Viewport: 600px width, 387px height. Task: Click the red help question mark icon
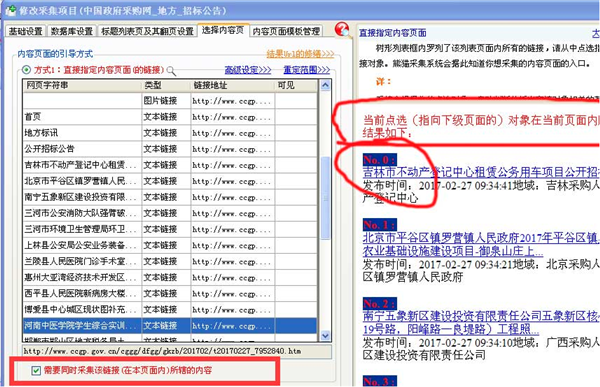[342, 30]
